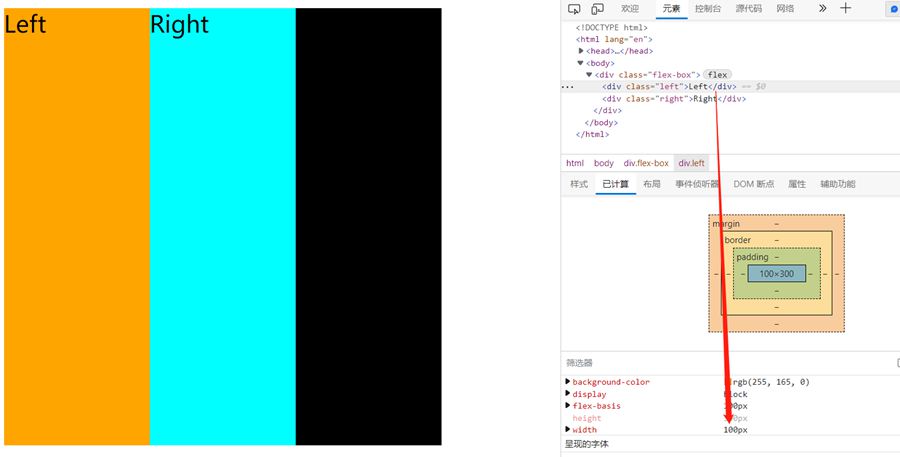Collapse the body element node
Viewport: 900px width, 457px height.
[581, 63]
